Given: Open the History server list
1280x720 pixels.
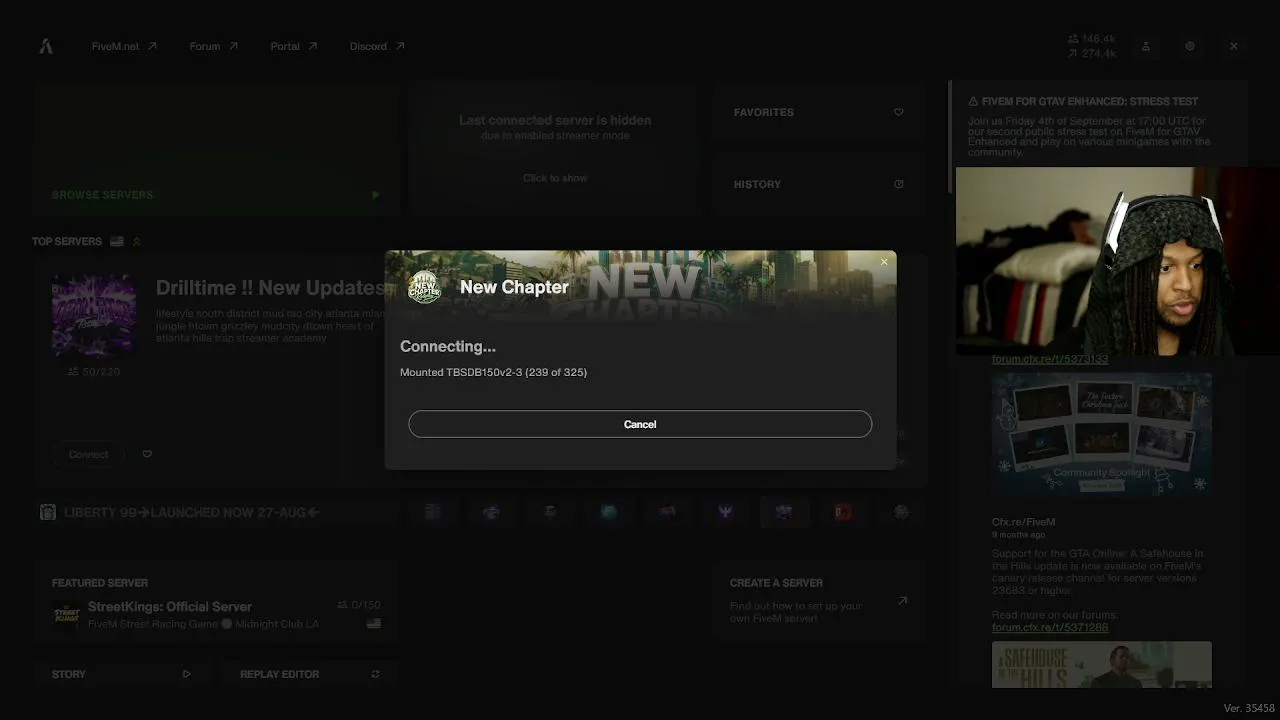Looking at the screenshot, I should pyautogui.click(x=818, y=184).
